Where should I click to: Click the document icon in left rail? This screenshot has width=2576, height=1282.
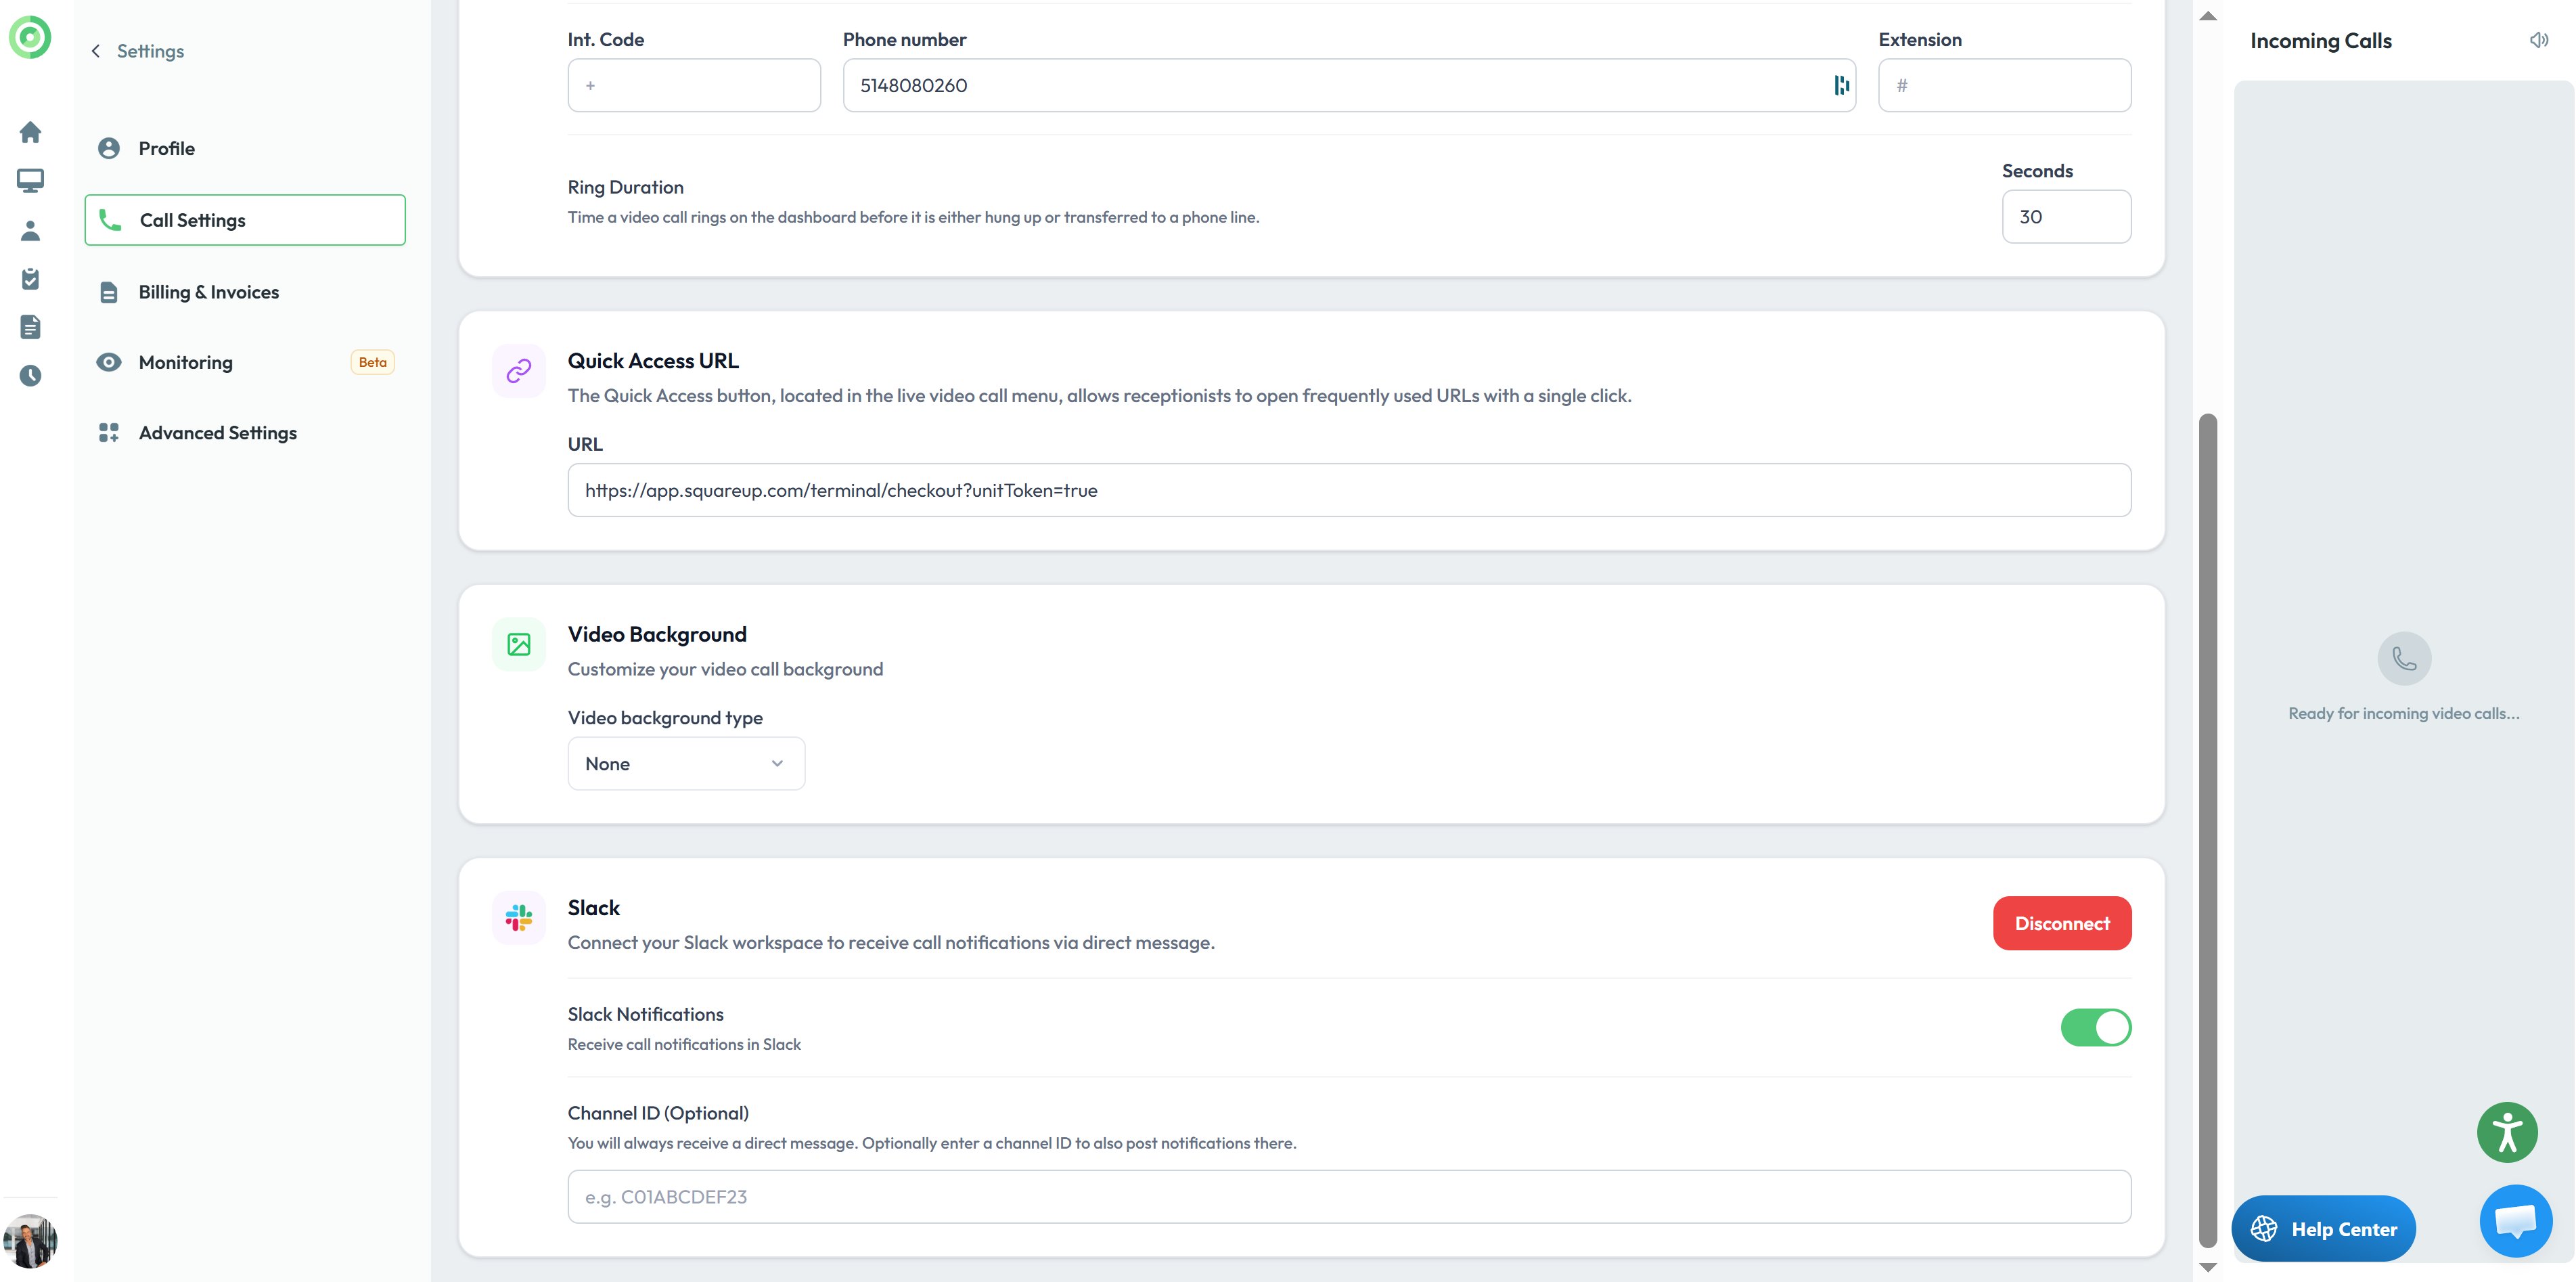(30, 327)
